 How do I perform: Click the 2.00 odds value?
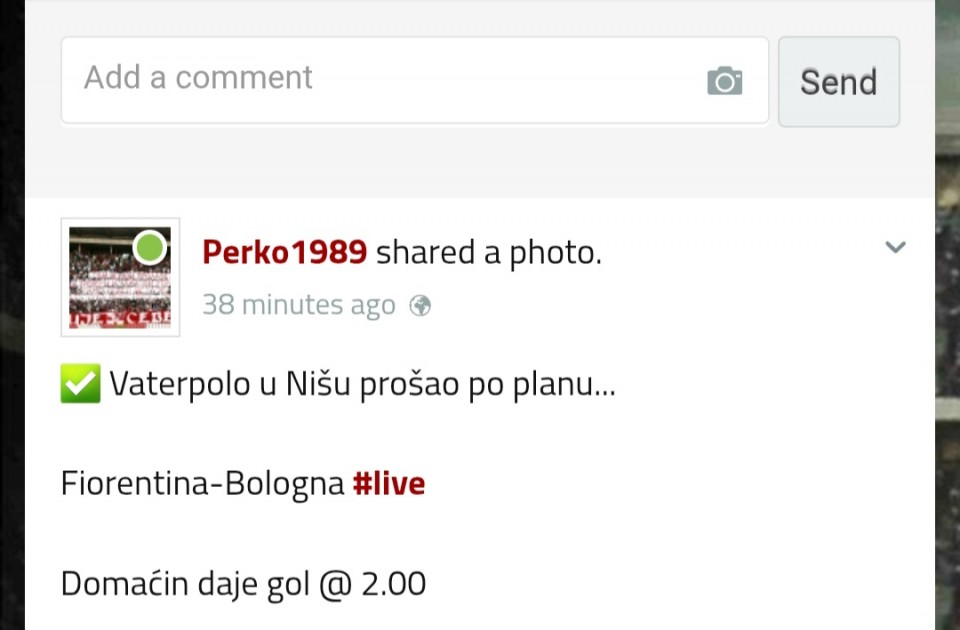click(x=393, y=583)
